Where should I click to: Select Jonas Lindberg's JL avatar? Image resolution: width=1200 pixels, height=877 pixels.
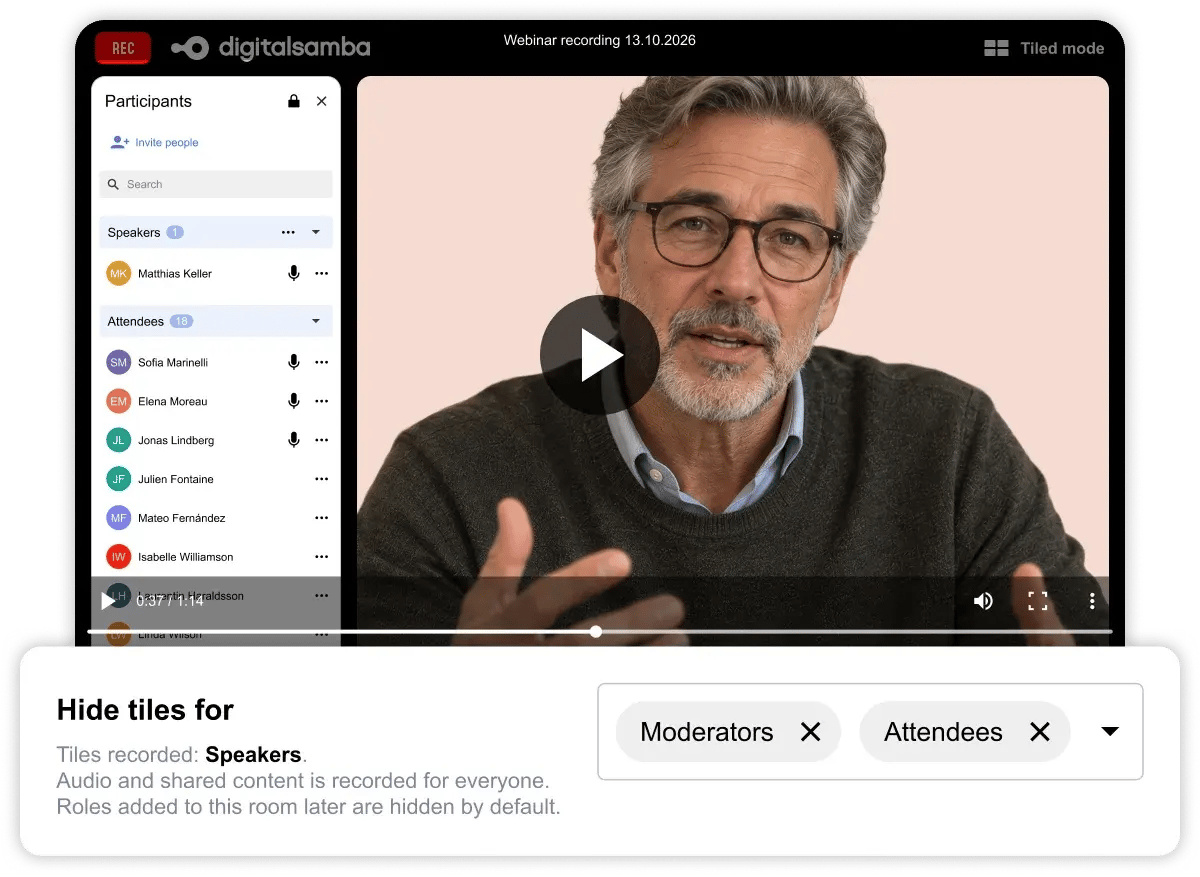coord(119,440)
